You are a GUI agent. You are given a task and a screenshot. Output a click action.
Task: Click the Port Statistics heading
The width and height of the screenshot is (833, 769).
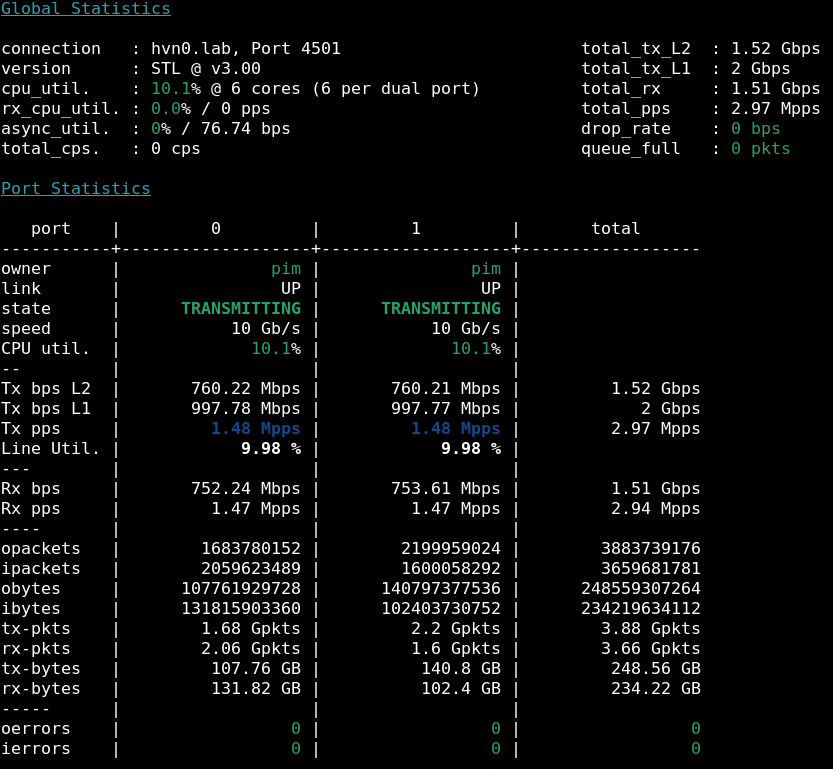coord(76,189)
